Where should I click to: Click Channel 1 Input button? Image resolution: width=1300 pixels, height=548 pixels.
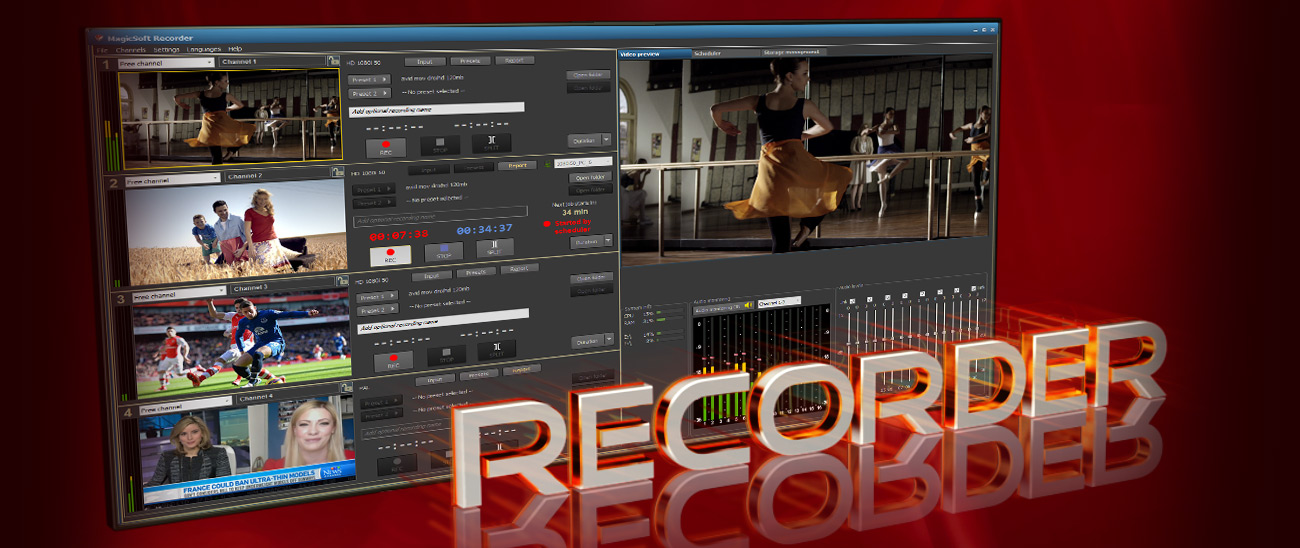click(425, 61)
